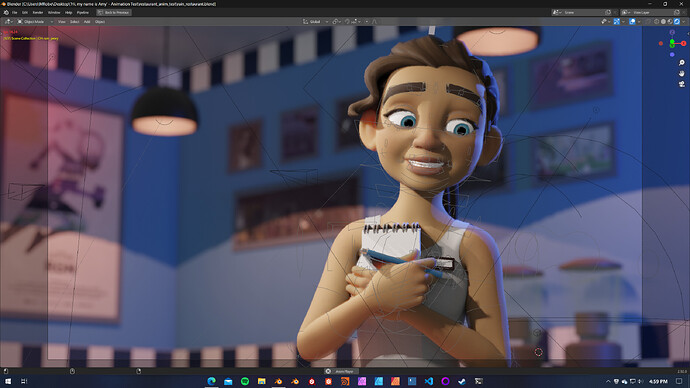
Task: Create a new scene with the copy icon
Action: pyautogui.click(x=608, y=12)
